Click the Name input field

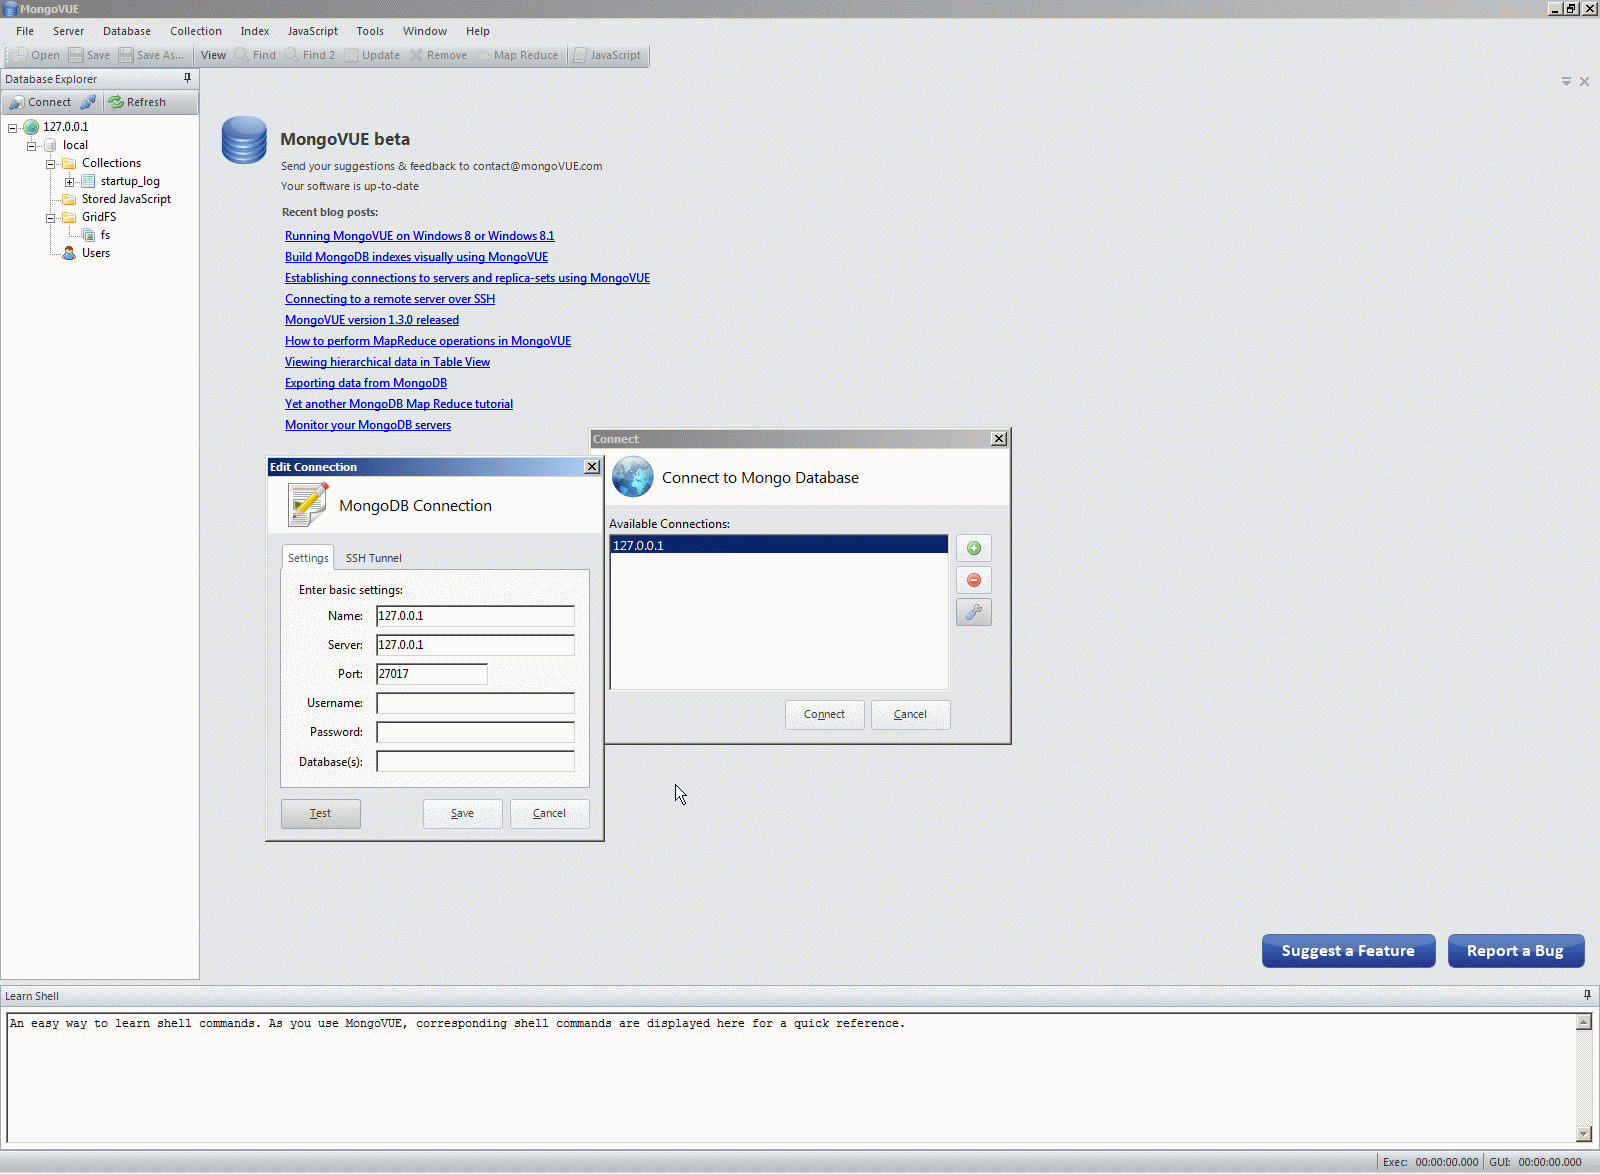476,616
